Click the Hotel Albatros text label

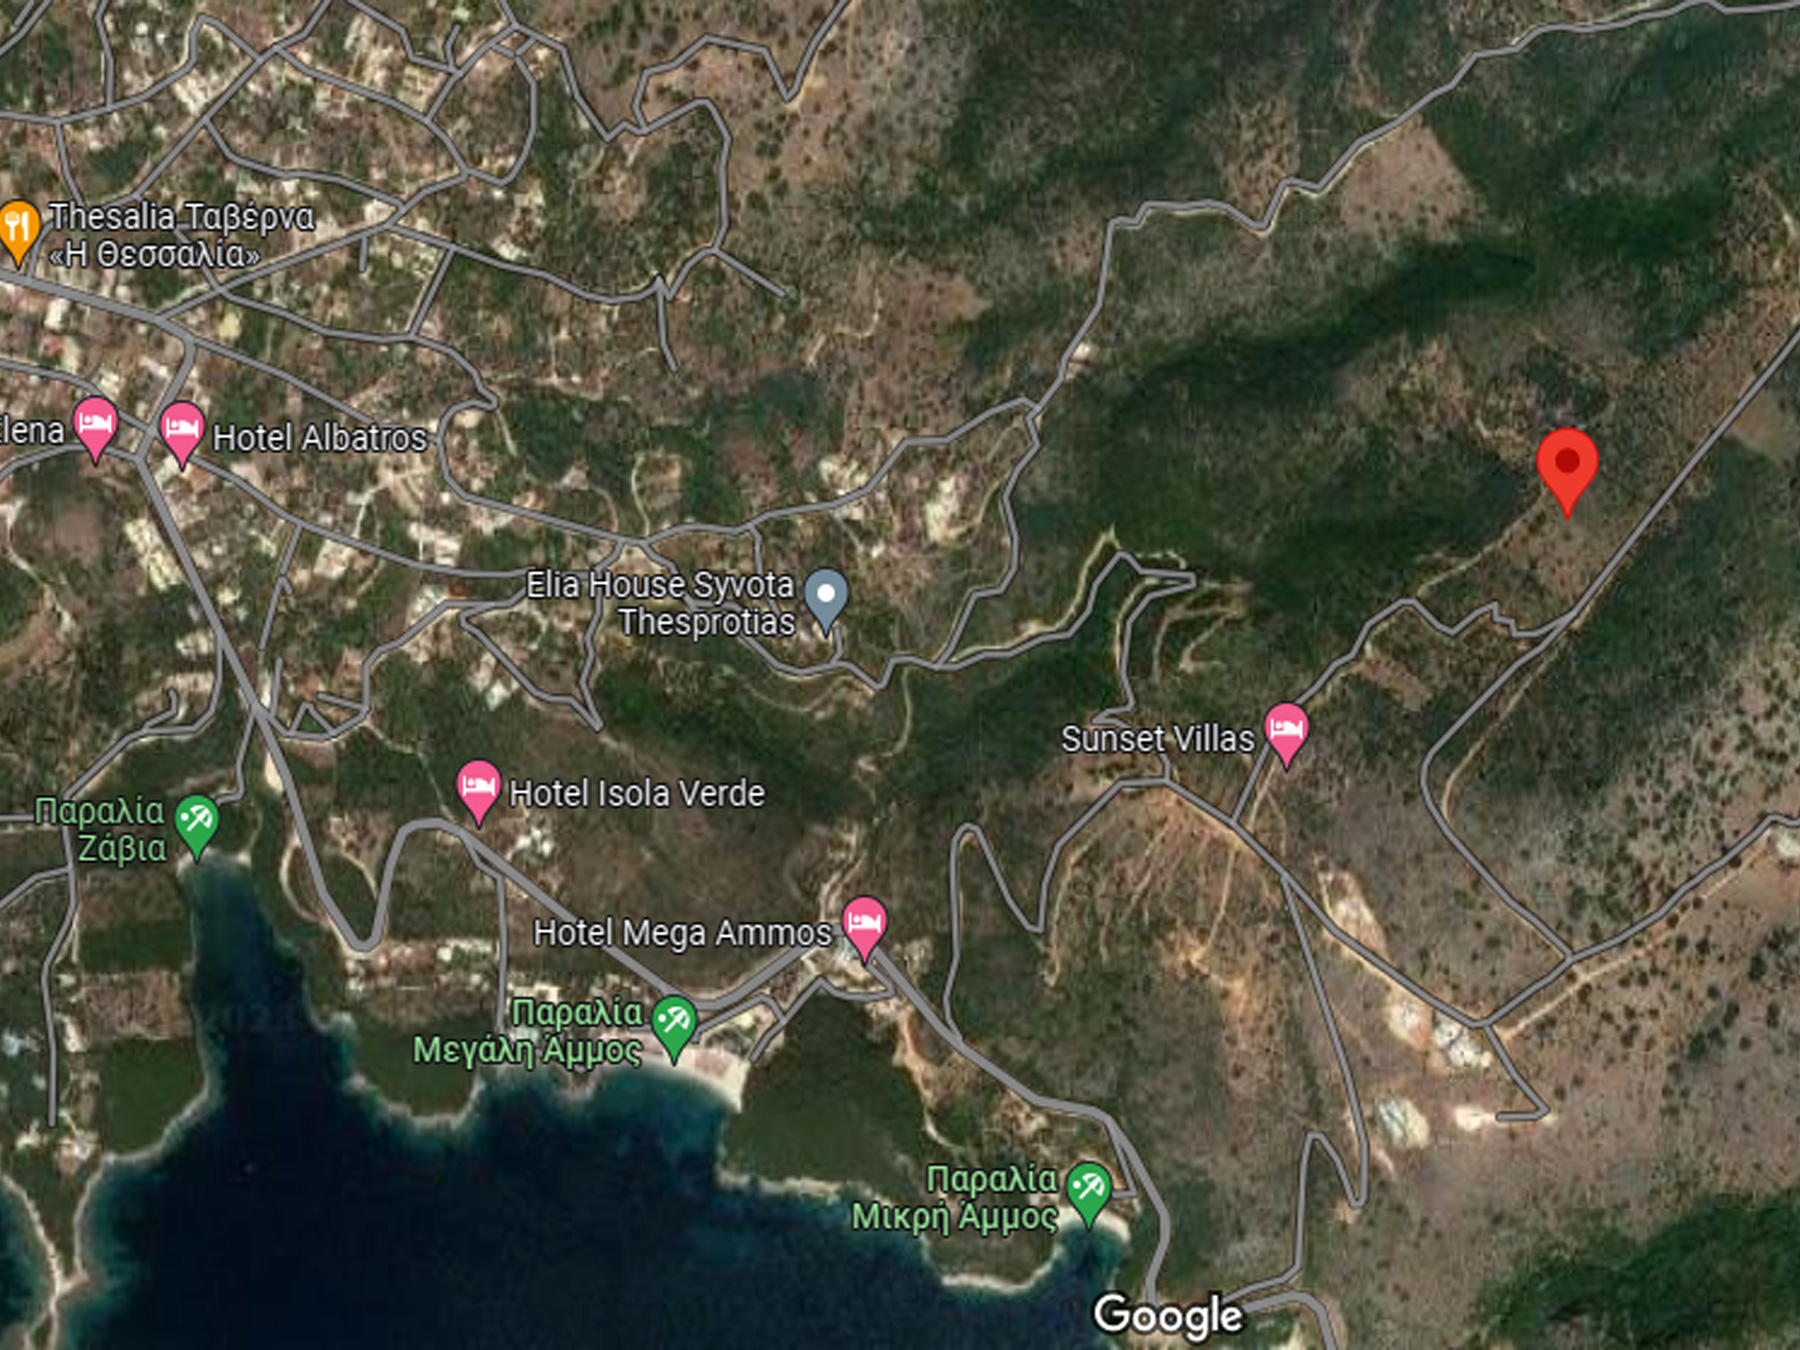[320, 438]
